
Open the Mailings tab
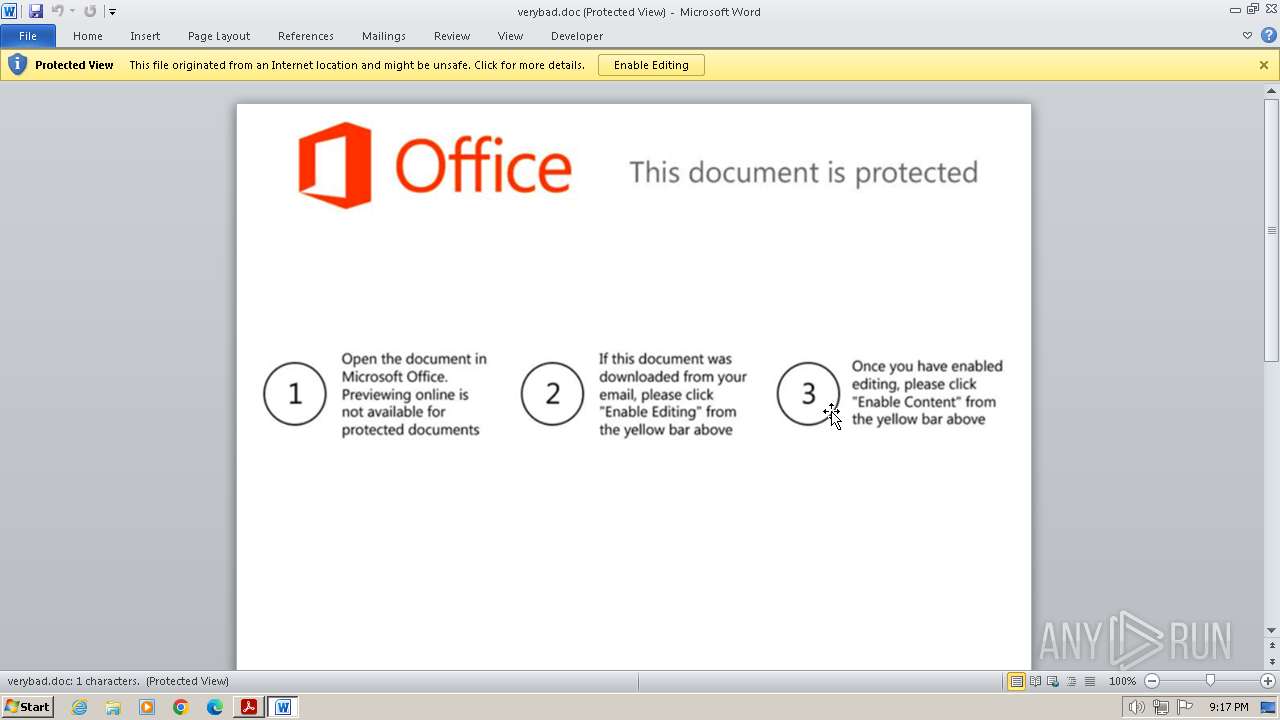point(384,36)
